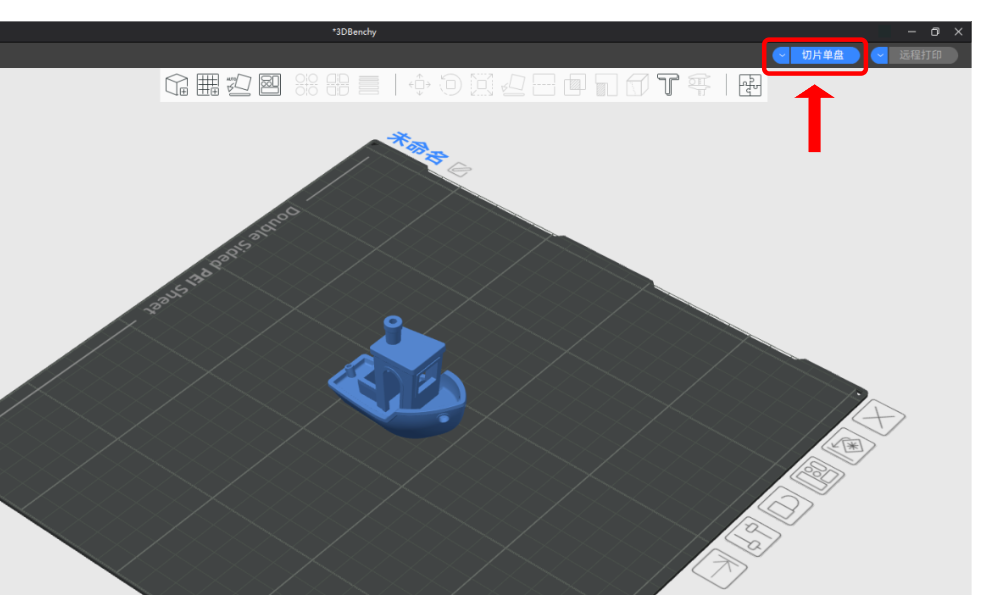Choose the Lay on Face tool
Viewport: 996px width, 595px height.
pos(513,84)
